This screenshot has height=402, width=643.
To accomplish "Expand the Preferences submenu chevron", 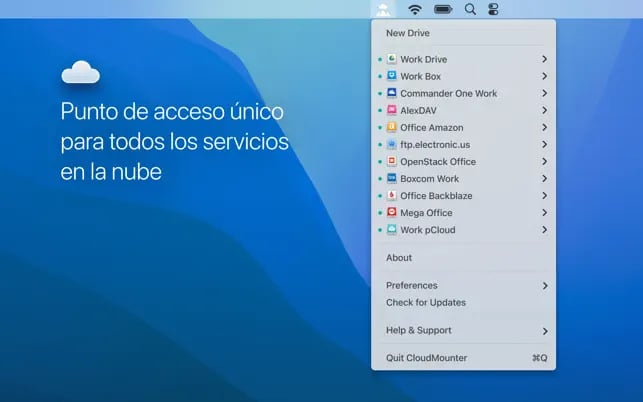I will (544, 286).
